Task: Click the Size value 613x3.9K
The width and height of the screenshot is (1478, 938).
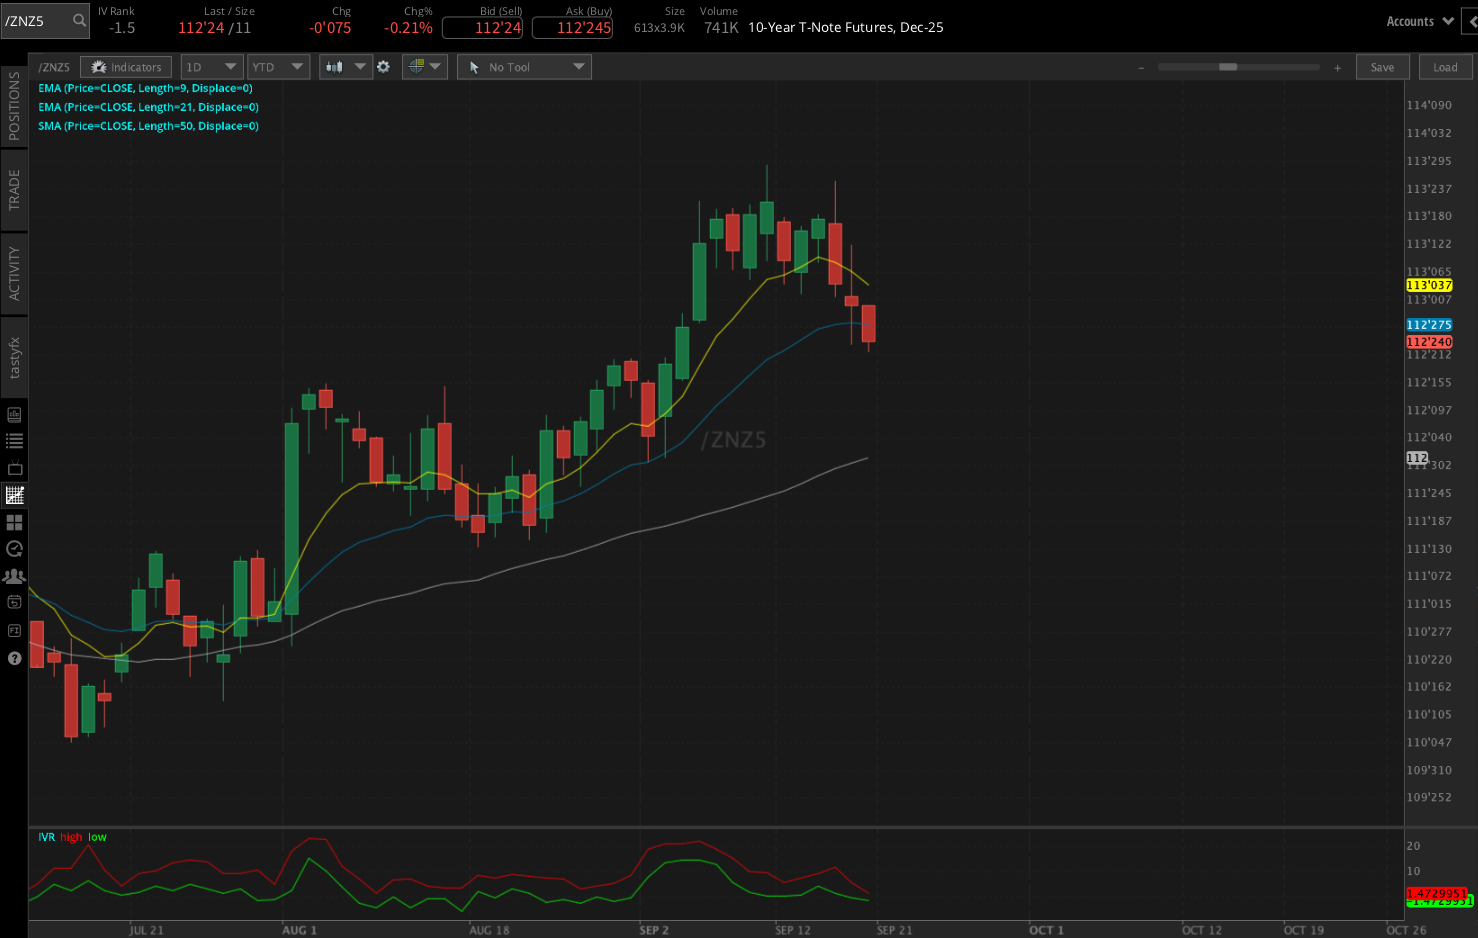Action: [x=659, y=28]
